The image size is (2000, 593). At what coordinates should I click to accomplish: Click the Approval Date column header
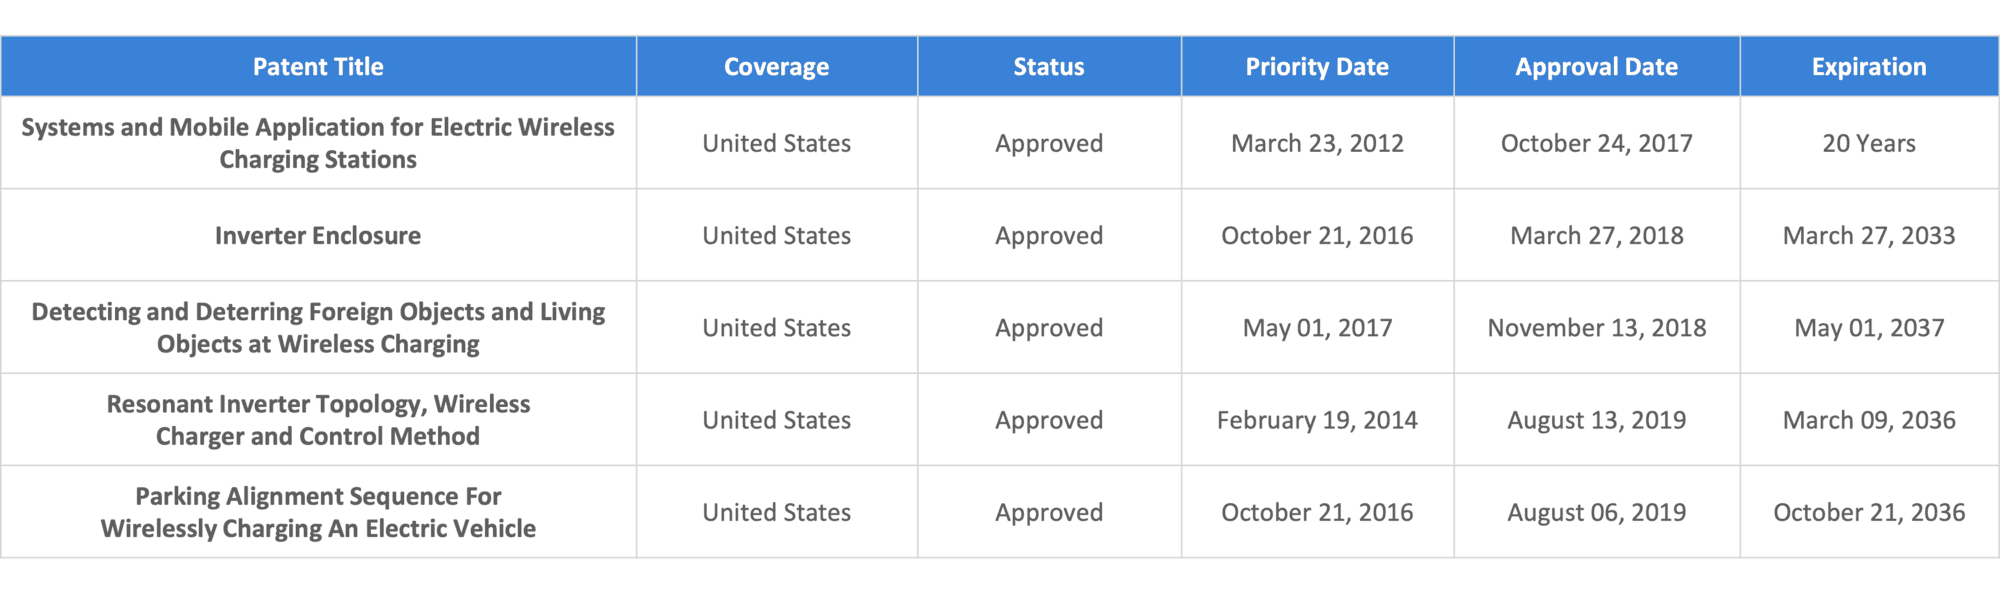click(x=1597, y=67)
